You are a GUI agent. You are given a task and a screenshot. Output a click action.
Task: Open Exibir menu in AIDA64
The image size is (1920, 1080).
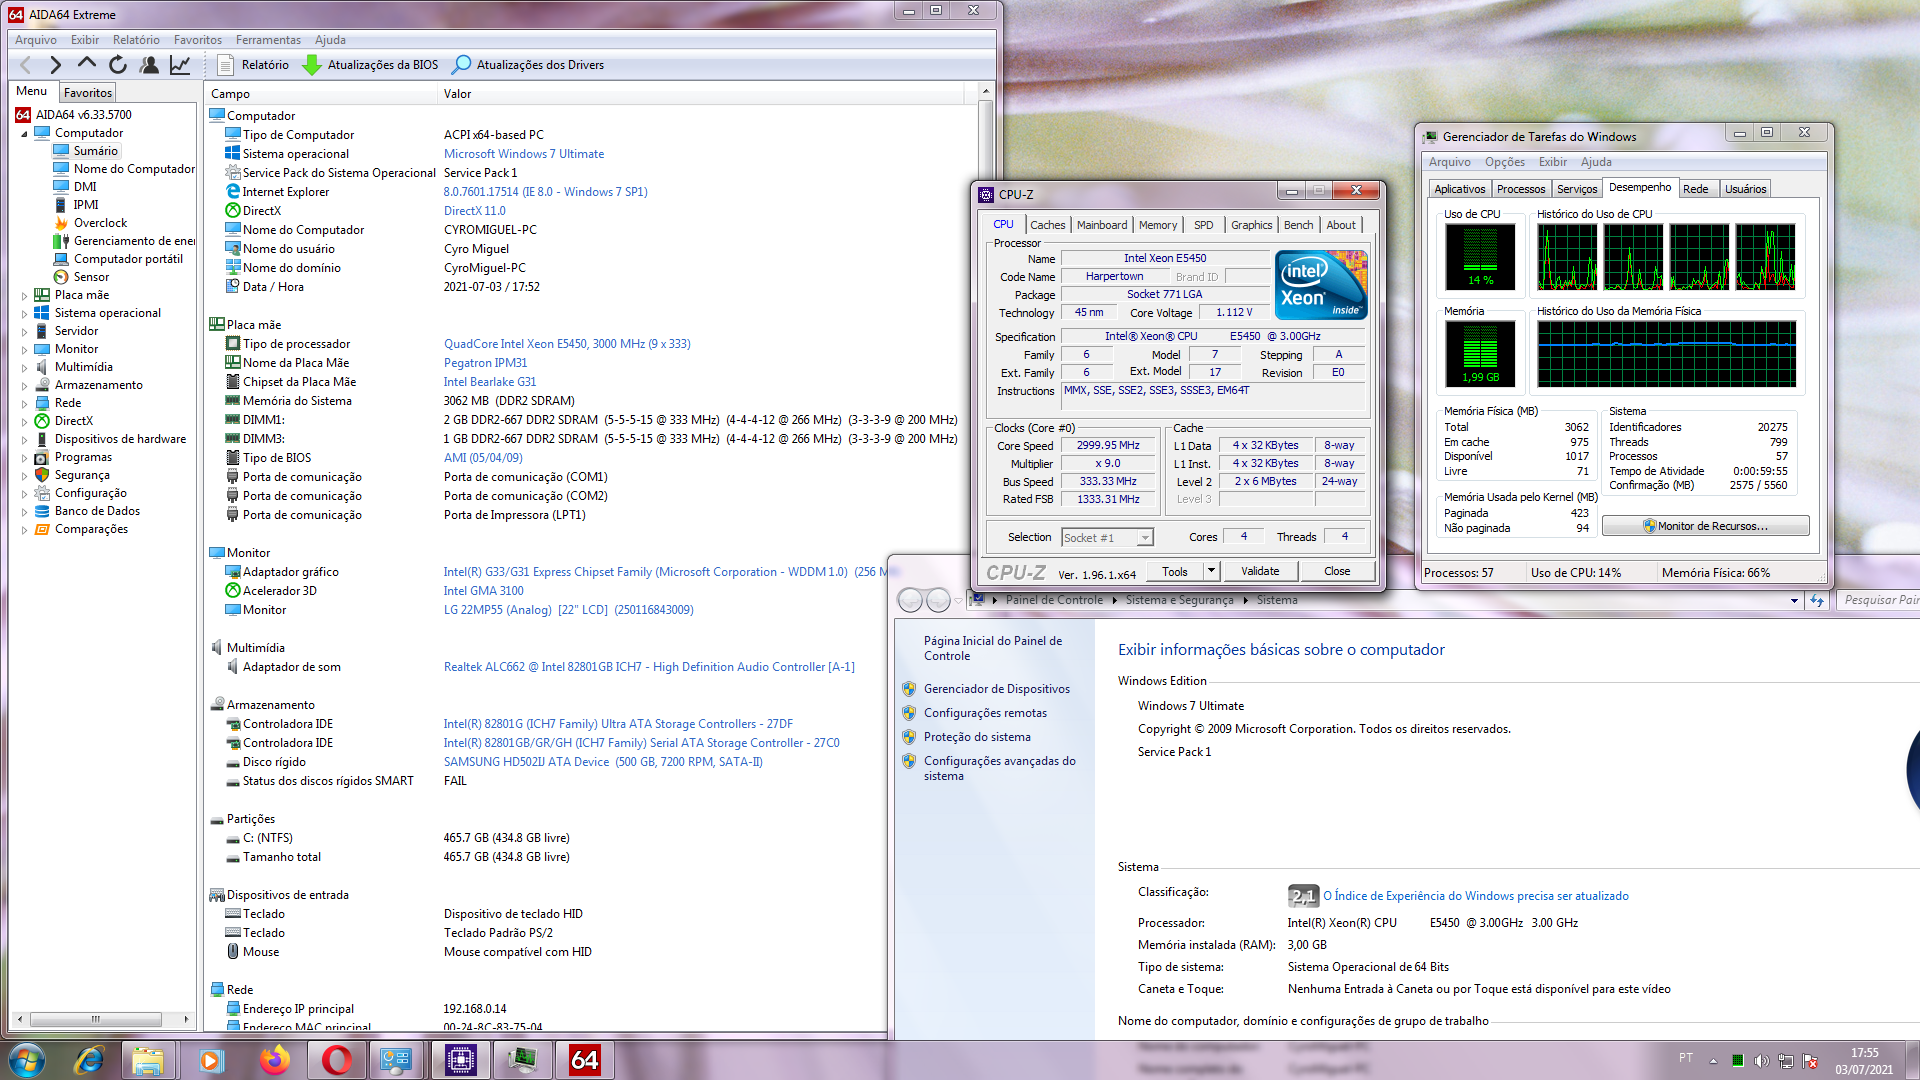click(85, 40)
